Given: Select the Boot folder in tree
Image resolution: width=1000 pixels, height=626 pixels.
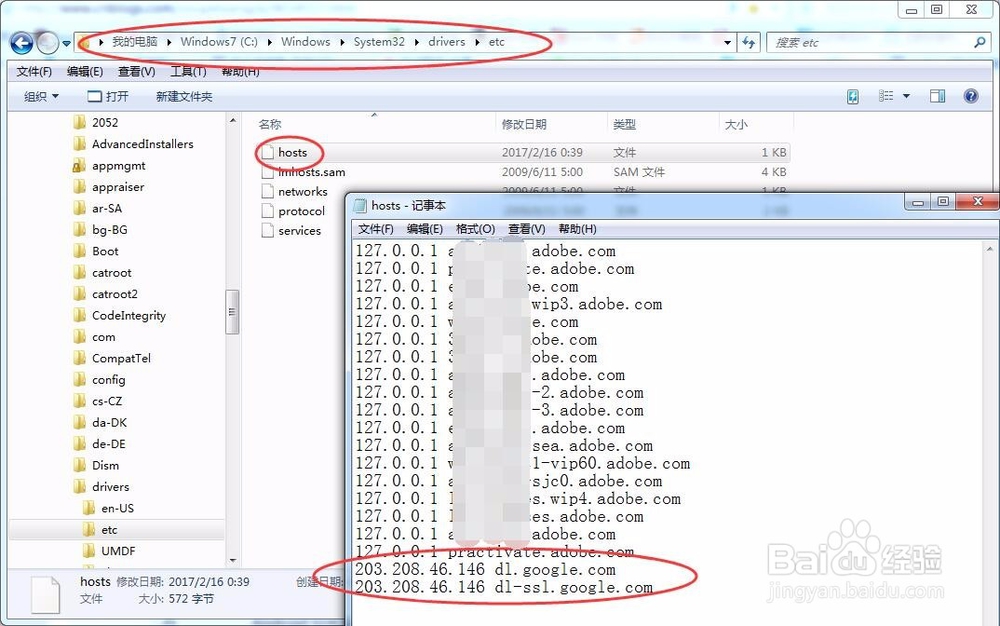Looking at the screenshot, I should click(x=105, y=251).
